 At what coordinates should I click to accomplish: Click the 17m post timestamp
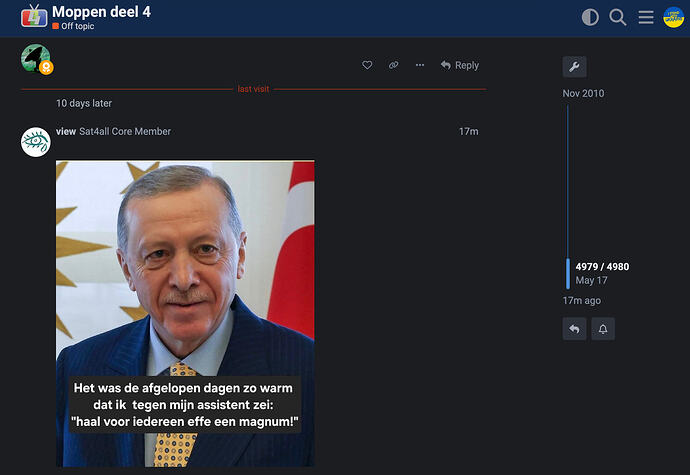tap(468, 132)
